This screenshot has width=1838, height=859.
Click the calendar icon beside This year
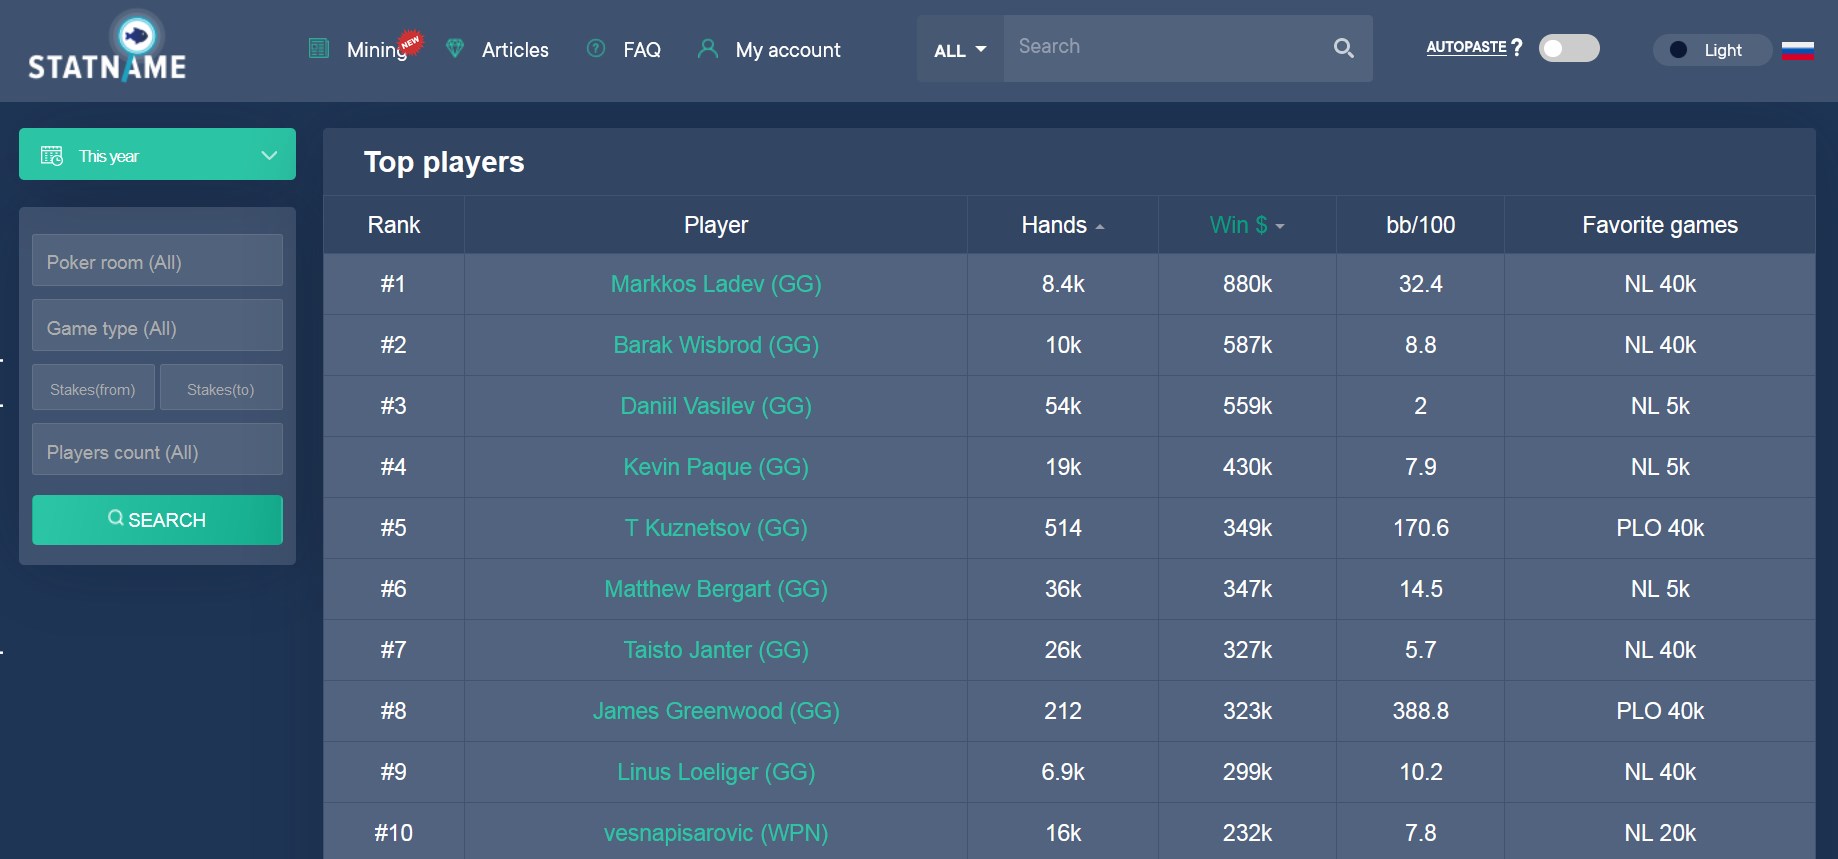click(x=50, y=155)
